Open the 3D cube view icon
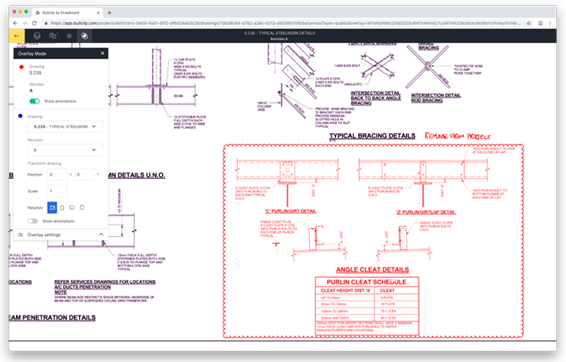The width and height of the screenshot is (566, 362). click(37, 36)
